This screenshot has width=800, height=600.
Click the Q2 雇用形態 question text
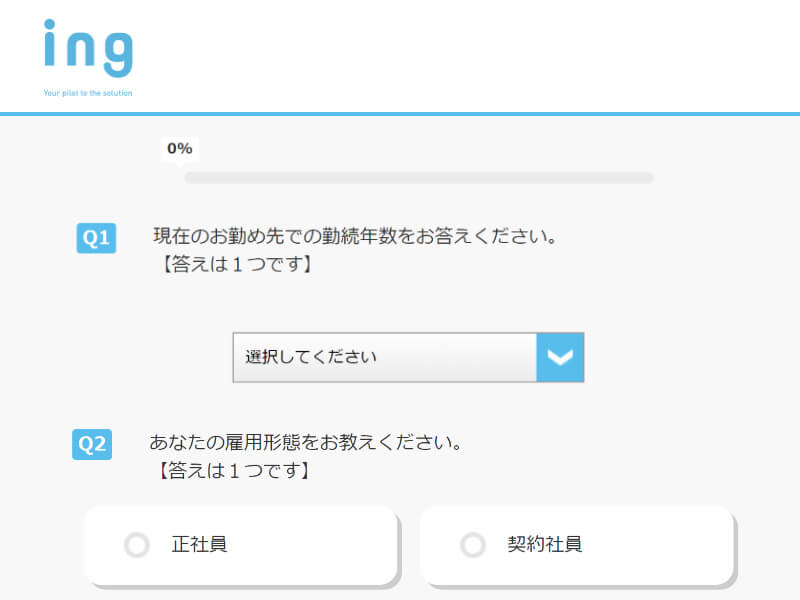(306, 442)
